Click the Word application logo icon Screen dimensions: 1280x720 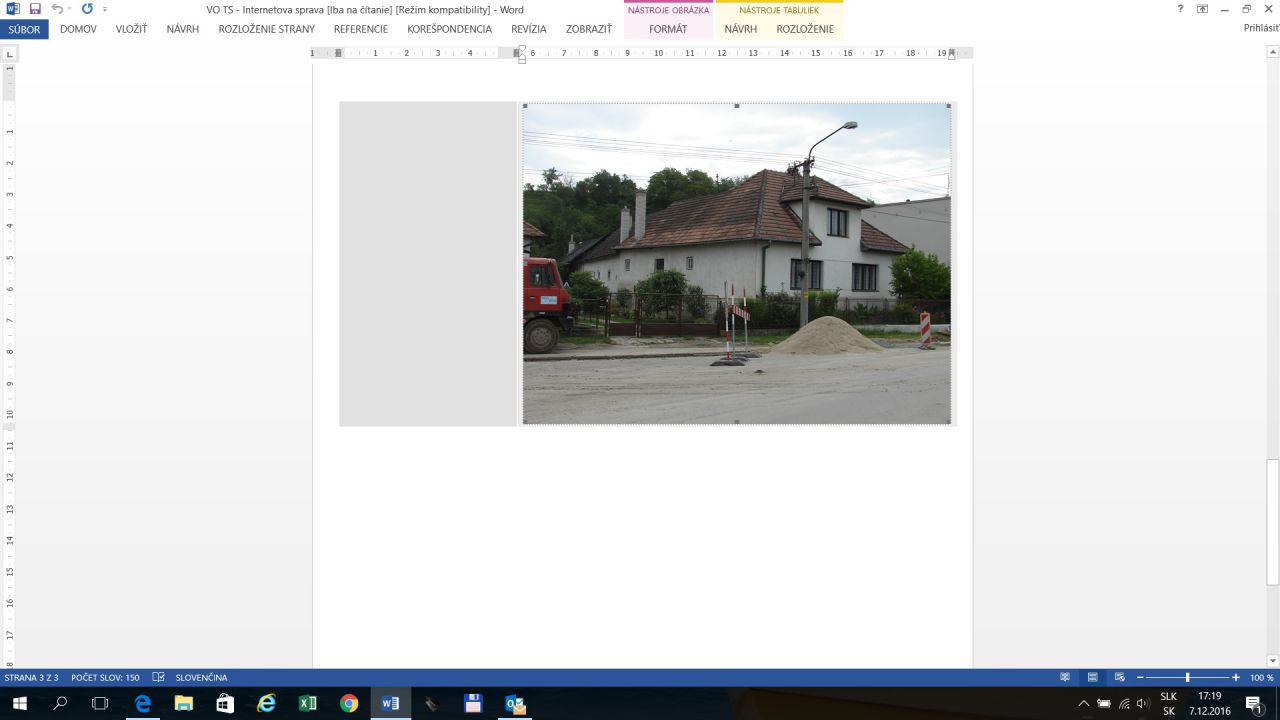coord(13,9)
